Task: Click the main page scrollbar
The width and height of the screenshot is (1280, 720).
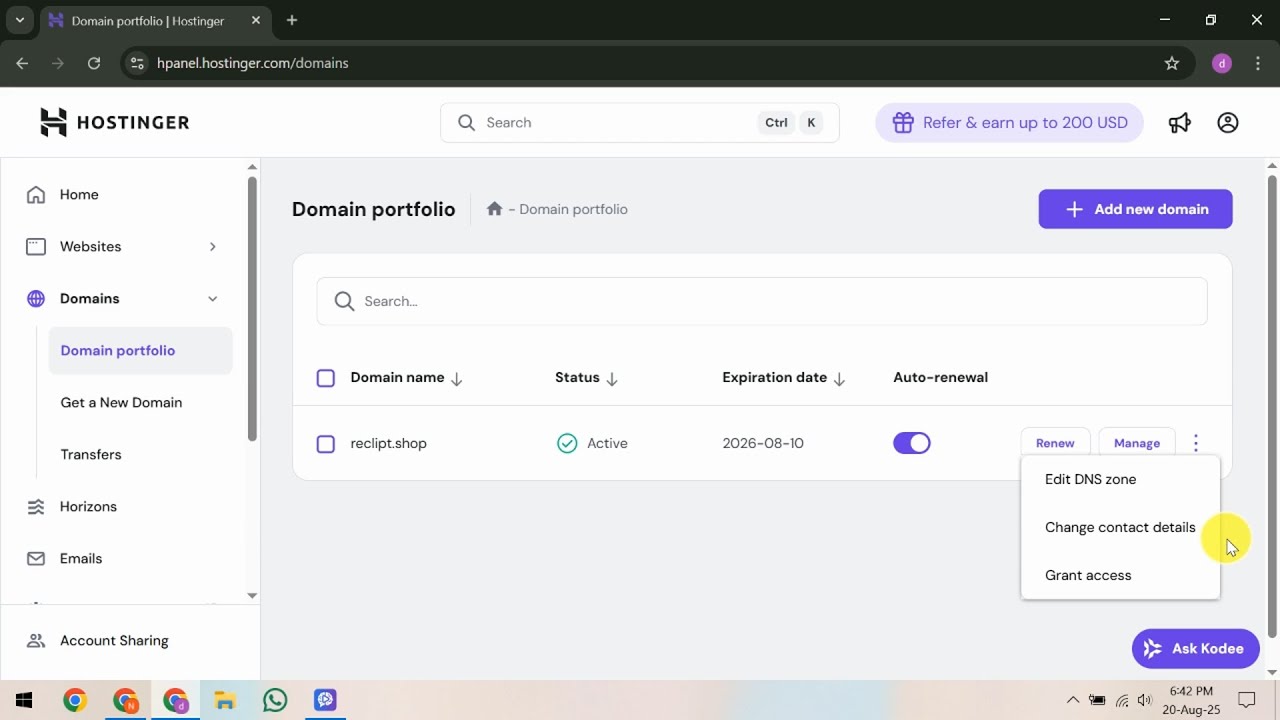Action: [1272, 405]
